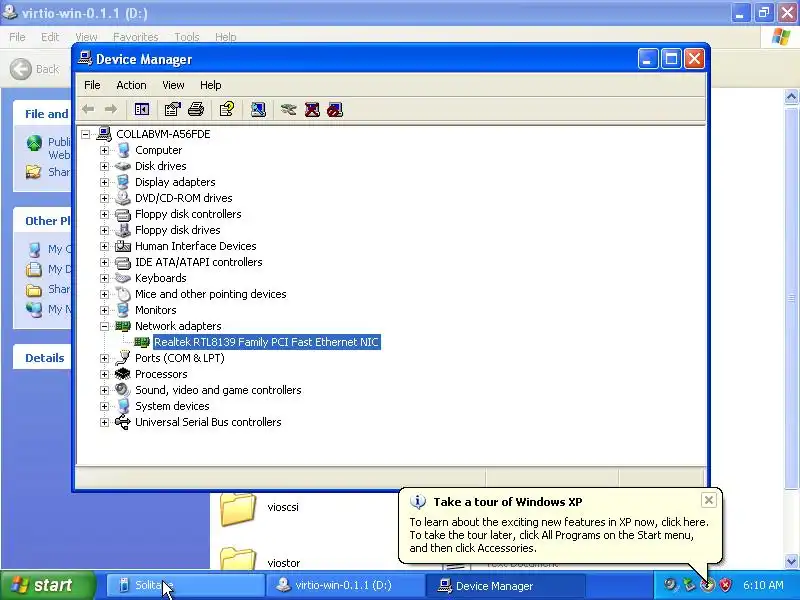Click the Ports (COM & LPT) icon
This screenshot has height=600, width=800.
tap(123, 358)
